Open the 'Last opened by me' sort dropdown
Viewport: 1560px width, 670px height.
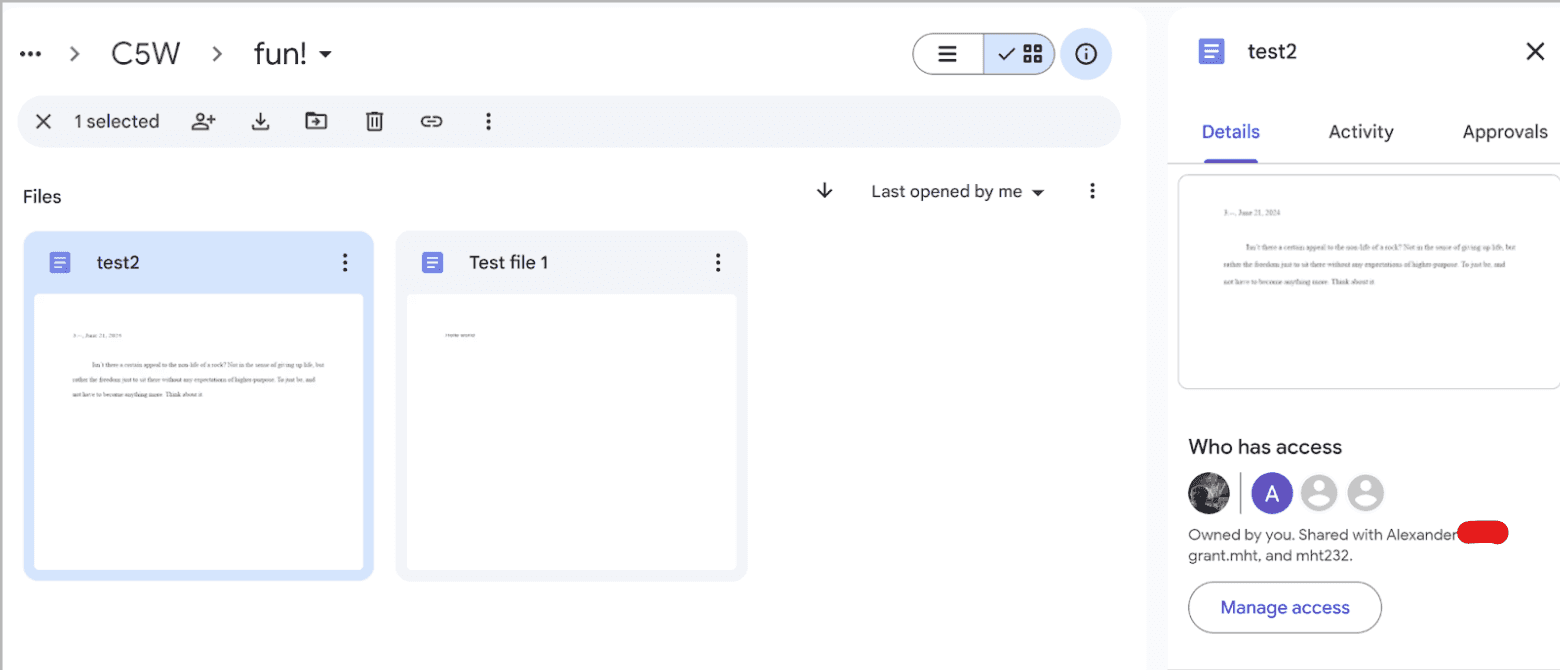(955, 191)
